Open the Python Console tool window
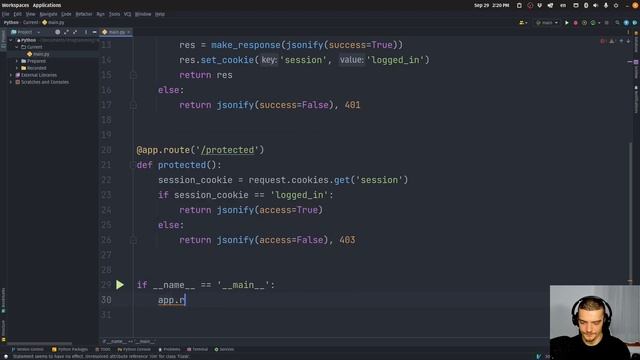640x360 pixels. click(134, 349)
